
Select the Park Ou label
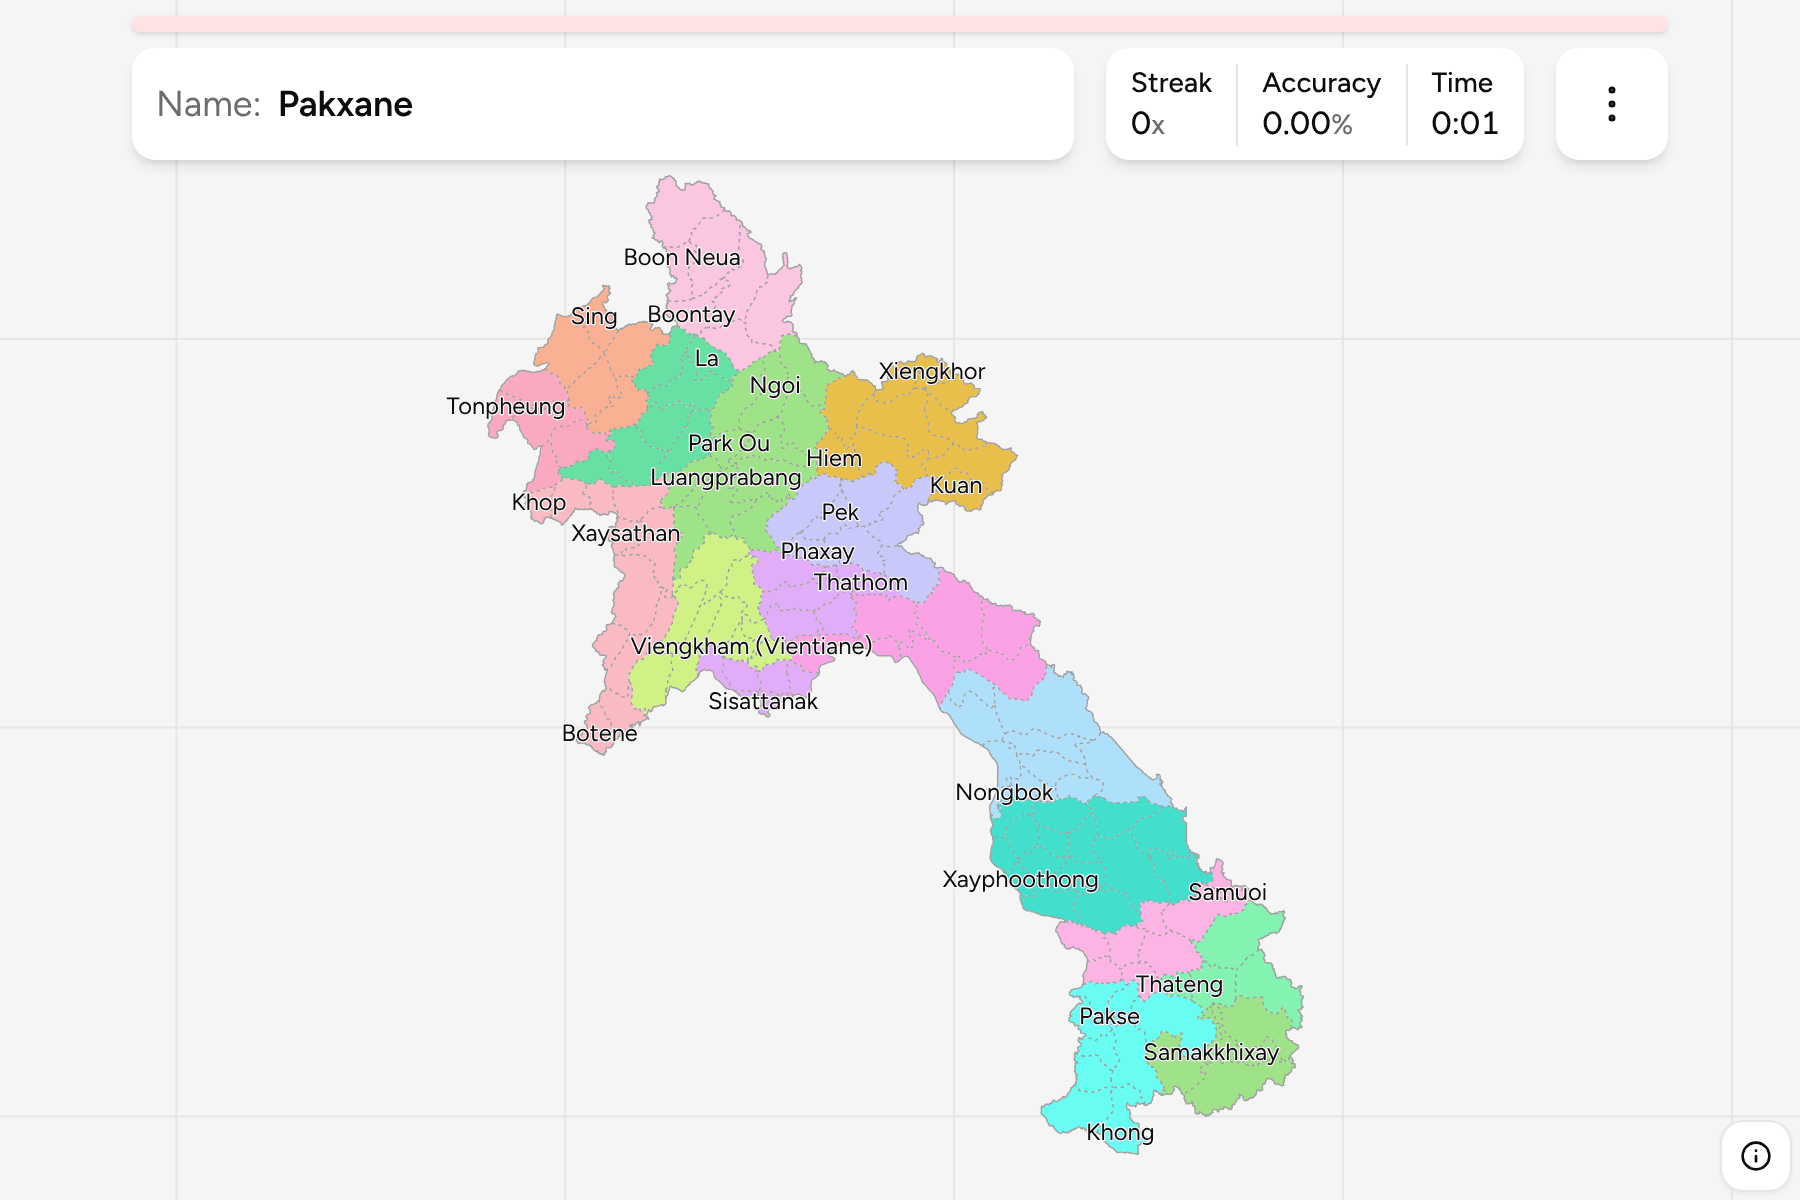(729, 443)
